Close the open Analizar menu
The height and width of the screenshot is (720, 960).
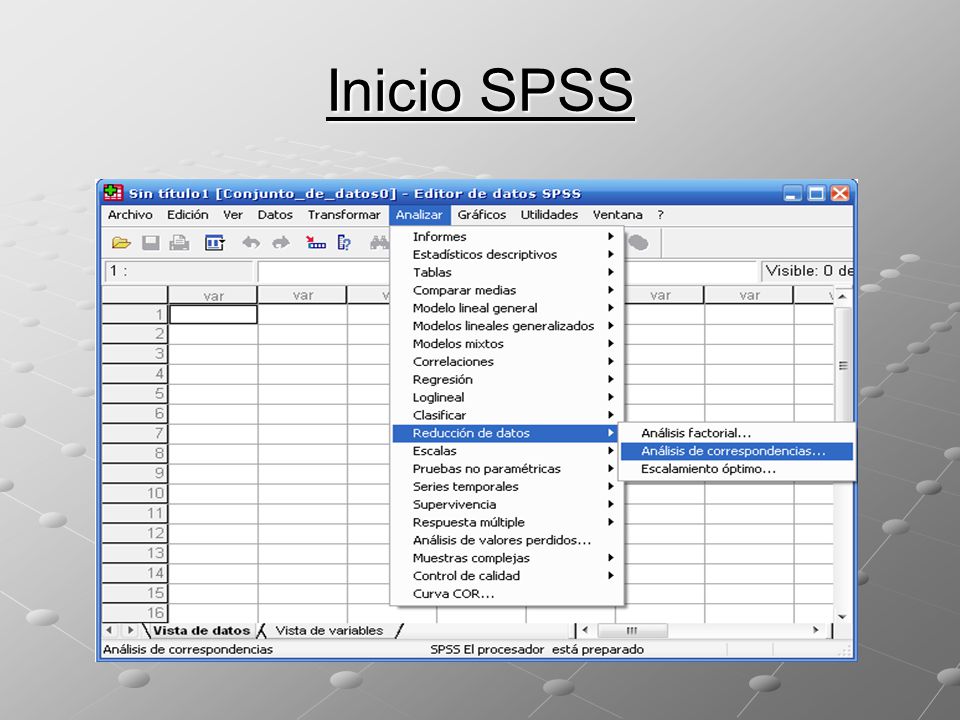419,215
